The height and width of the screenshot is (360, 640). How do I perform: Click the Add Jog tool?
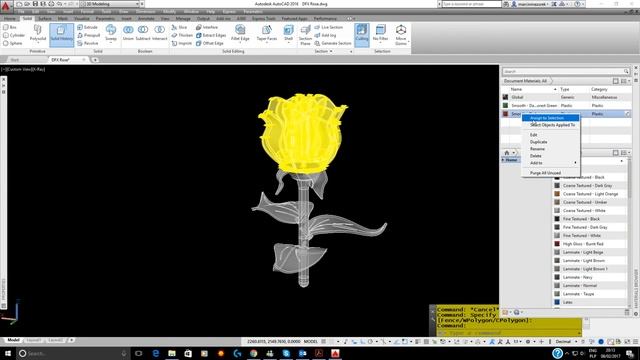click(x=325, y=35)
